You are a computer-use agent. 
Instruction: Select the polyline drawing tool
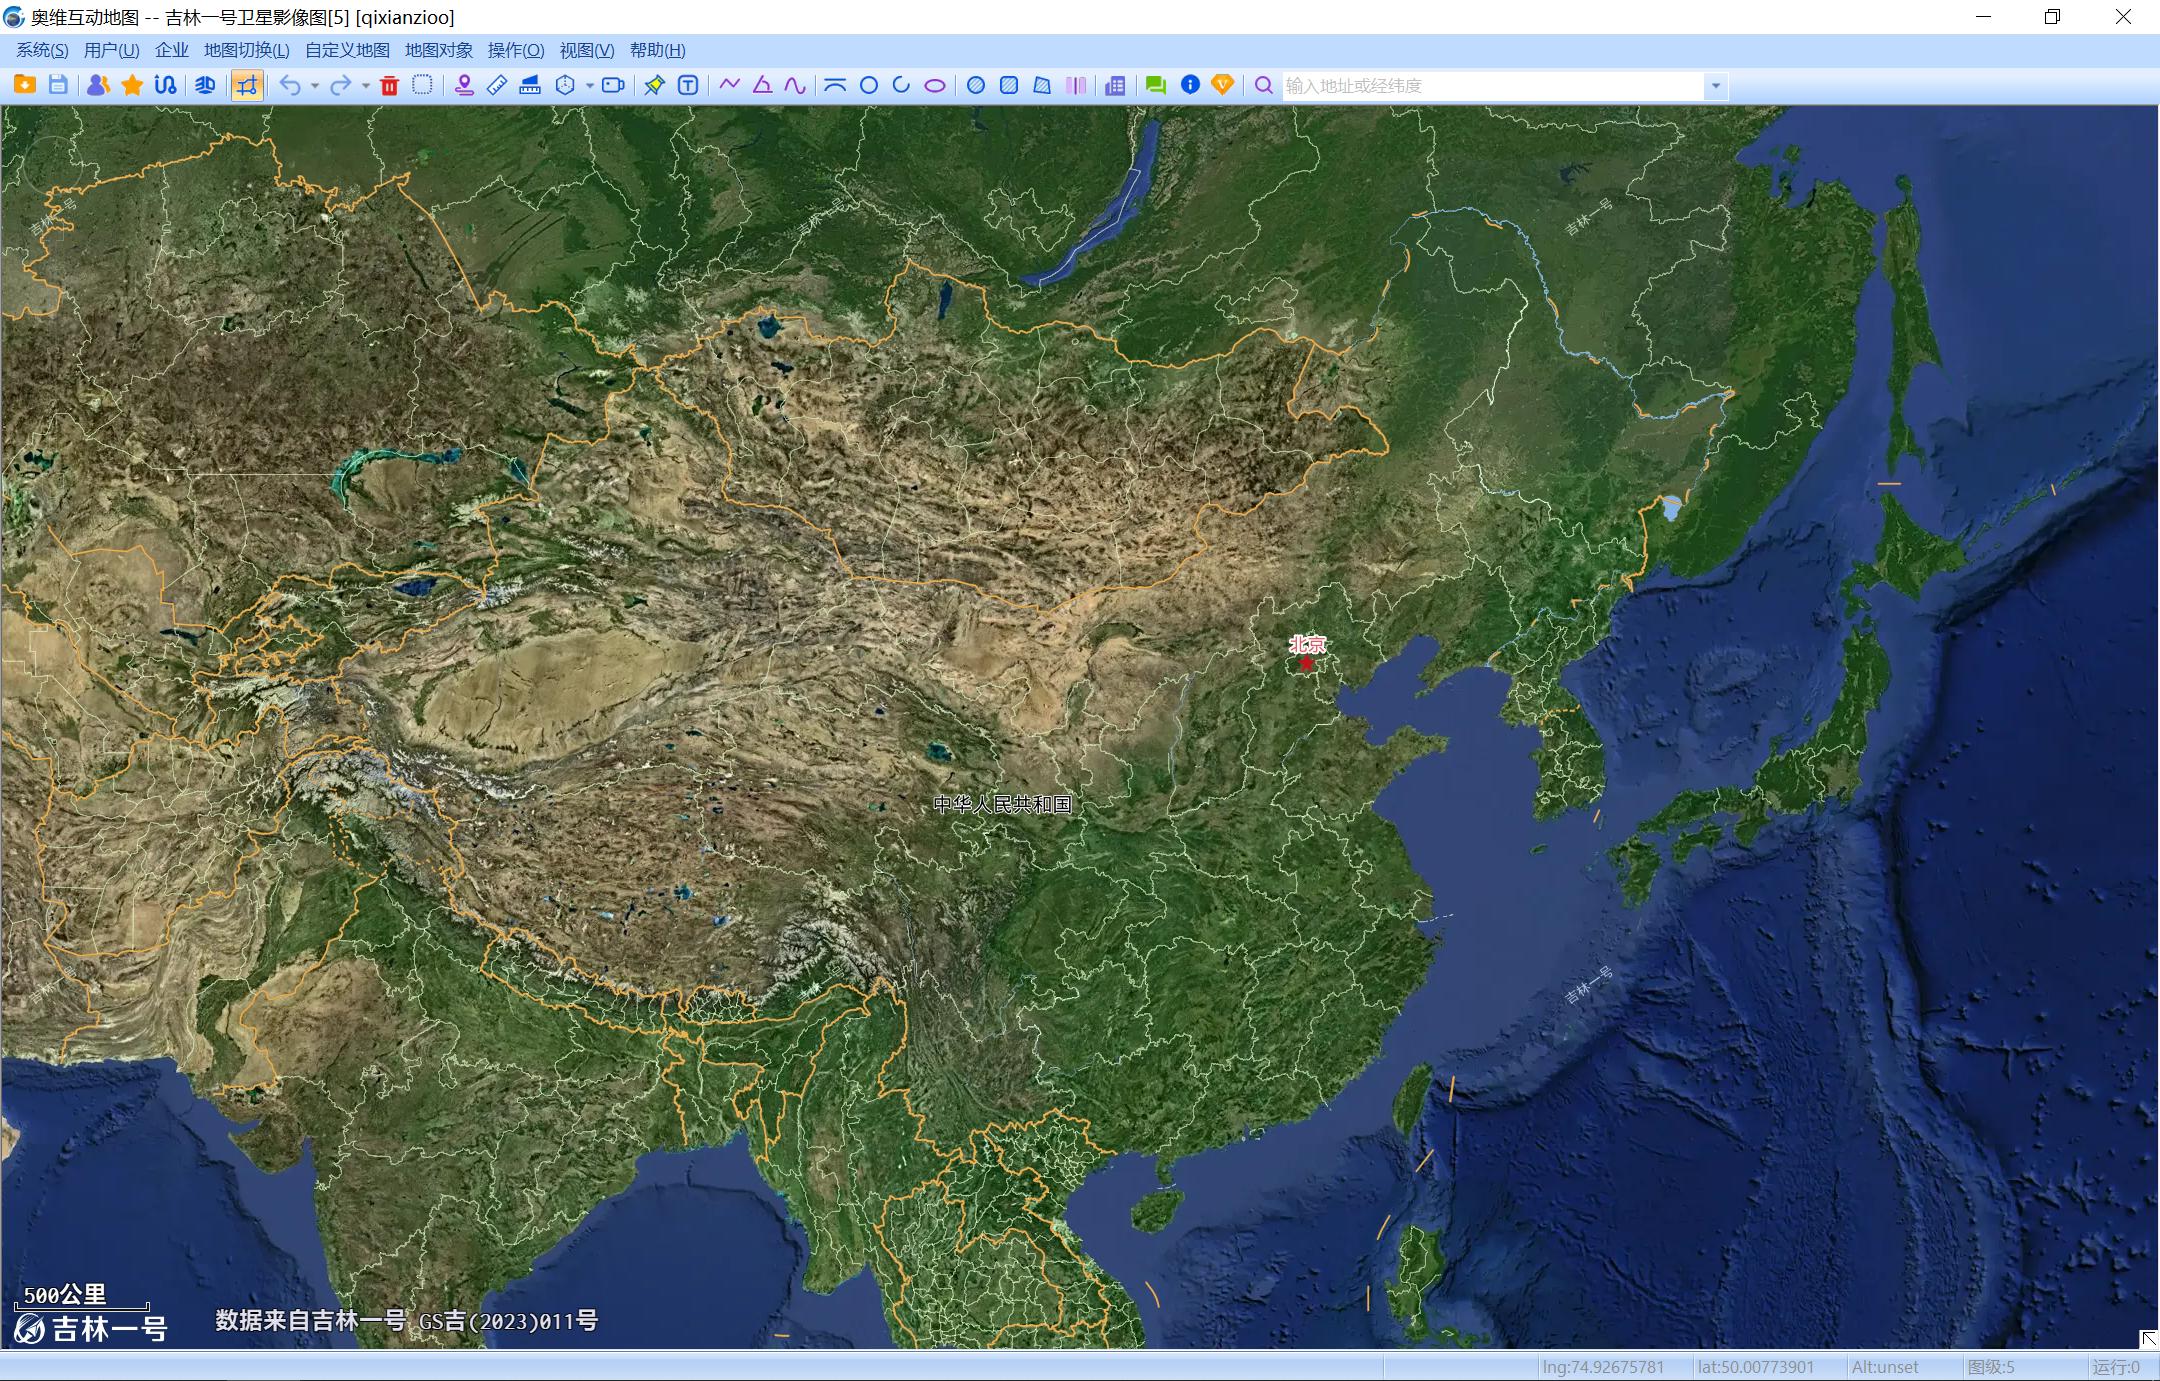(729, 85)
